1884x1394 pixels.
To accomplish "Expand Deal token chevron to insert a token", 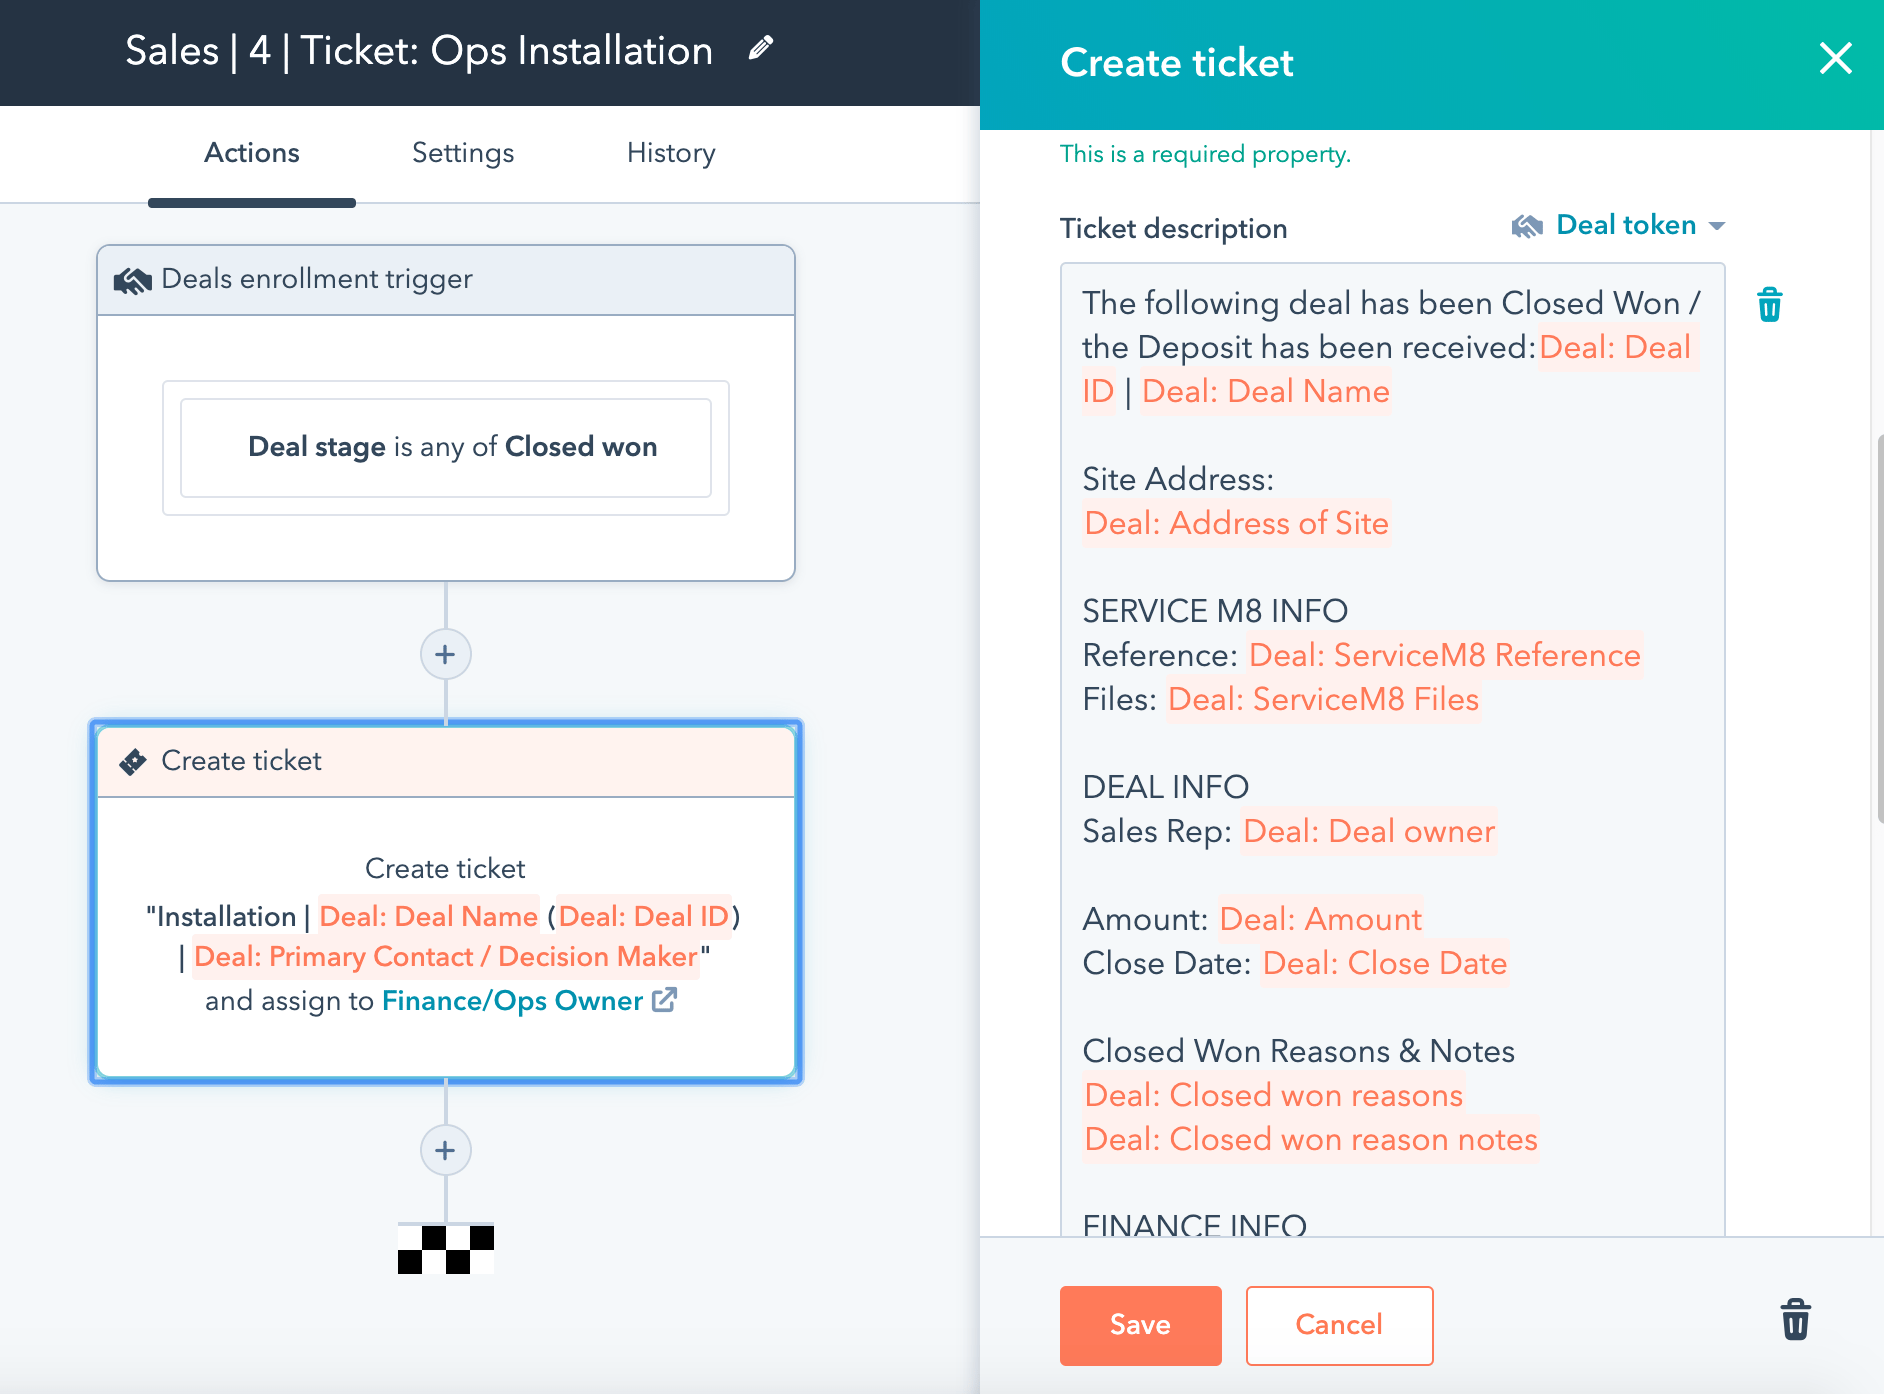I will [1716, 226].
